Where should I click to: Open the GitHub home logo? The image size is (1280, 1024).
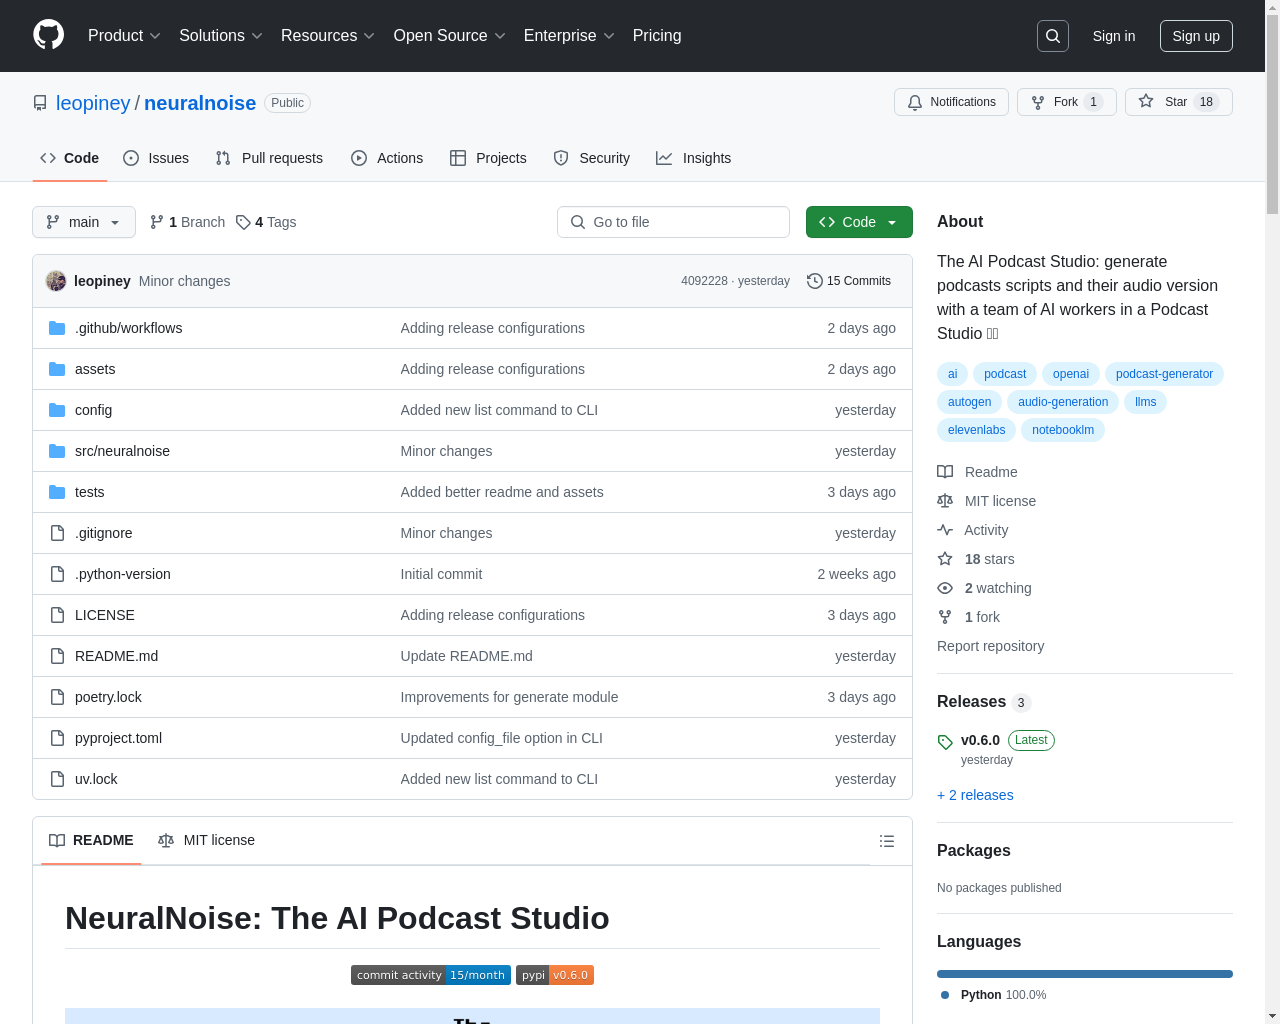pos(48,35)
